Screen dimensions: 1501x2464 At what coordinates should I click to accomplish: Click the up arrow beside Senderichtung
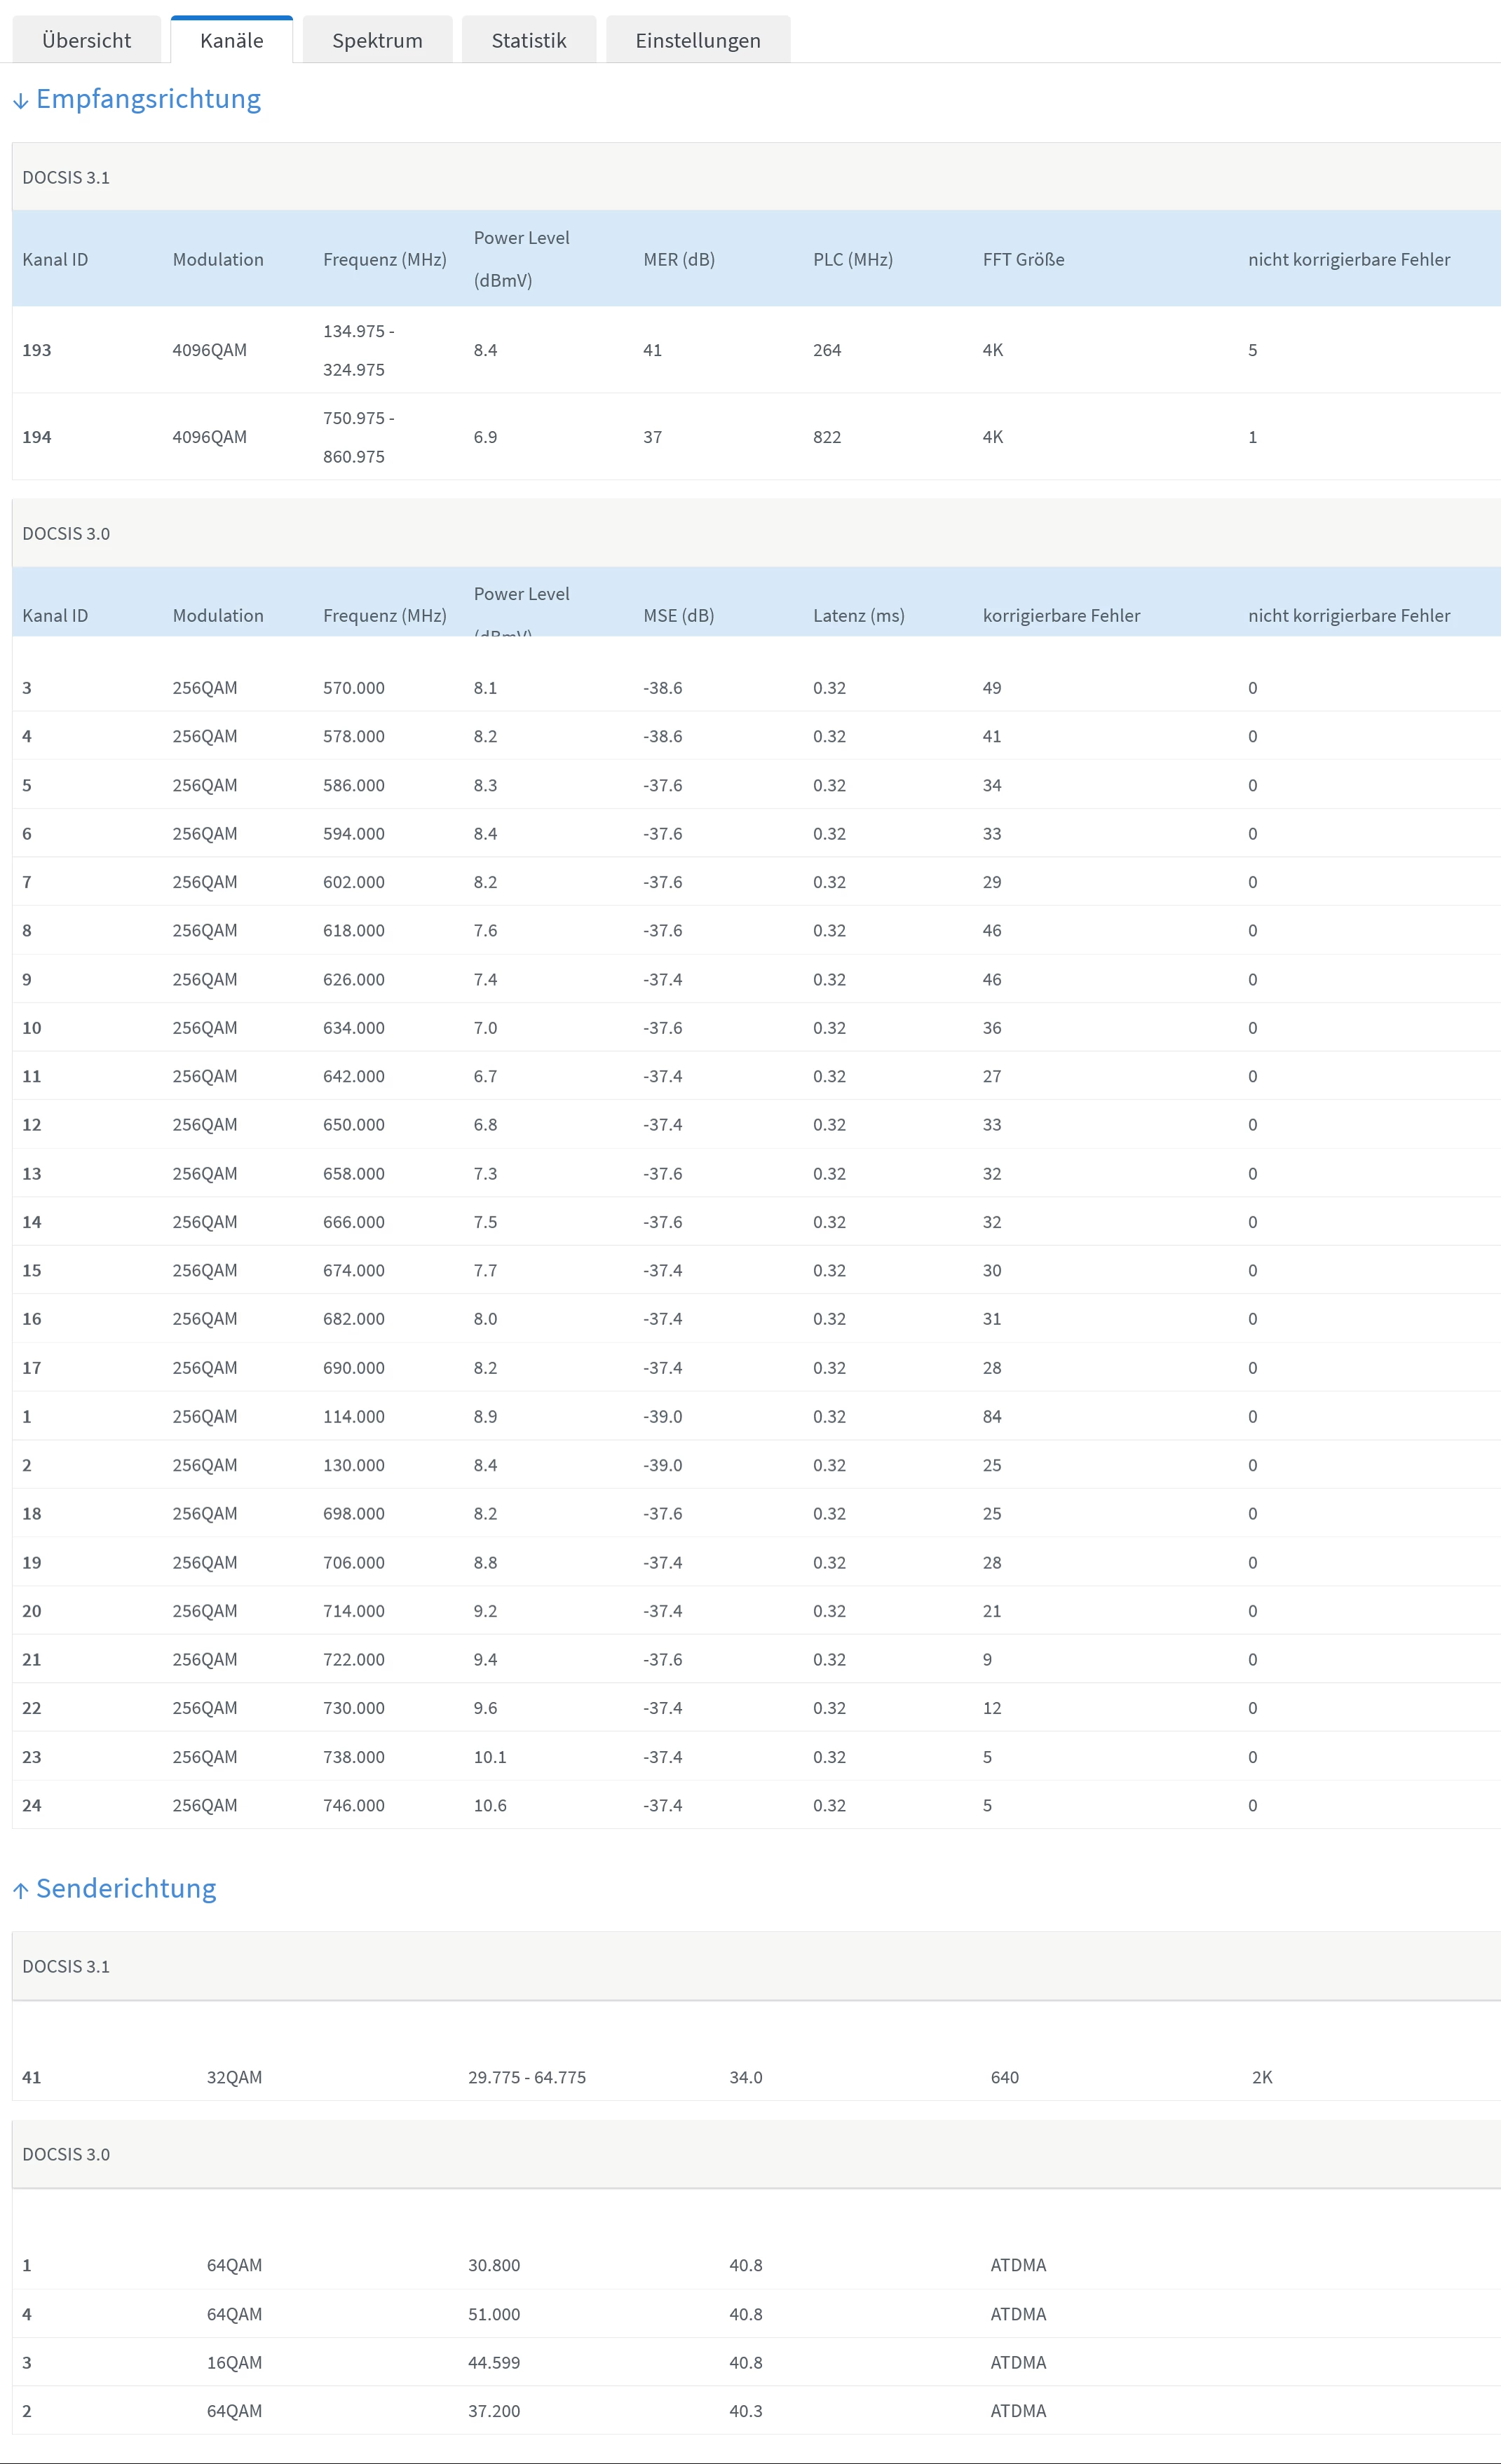click(x=20, y=1890)
